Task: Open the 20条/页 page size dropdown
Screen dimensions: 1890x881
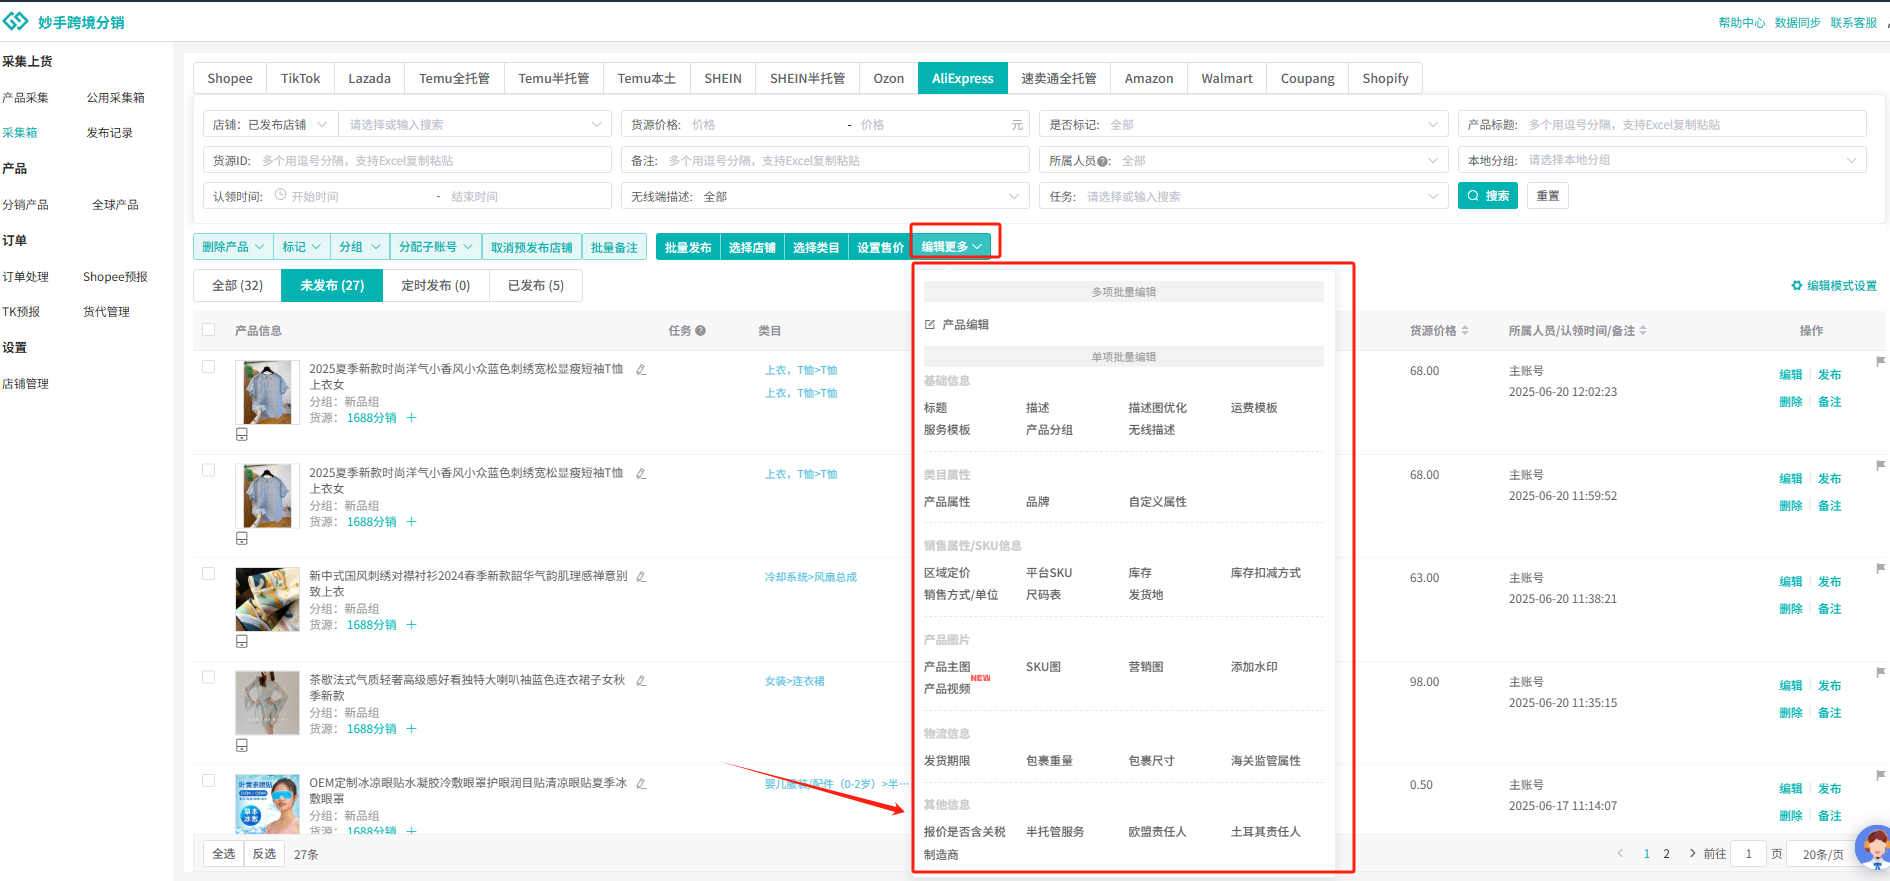Action: click(x=1823, y=855)
